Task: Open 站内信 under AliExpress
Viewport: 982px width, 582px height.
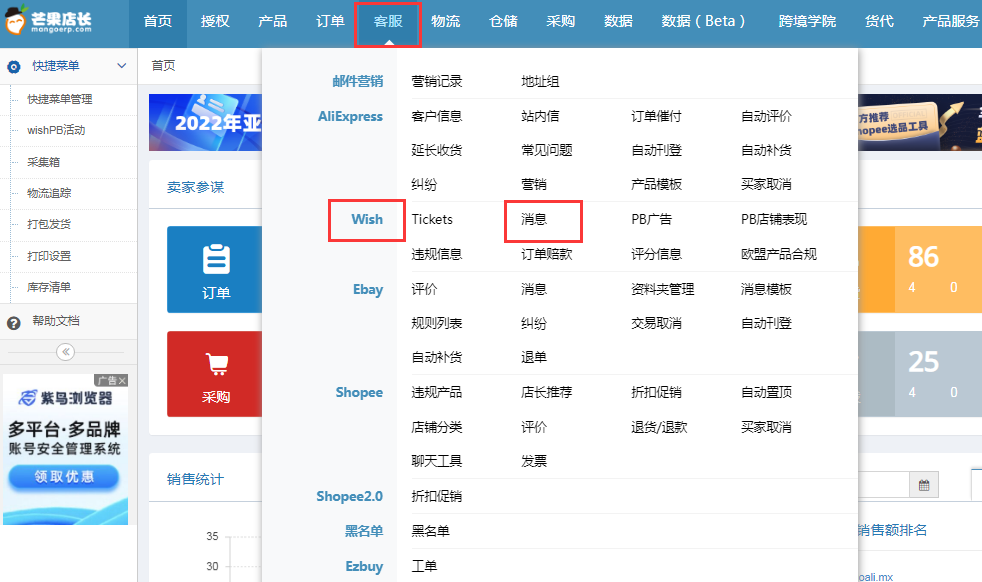Action: (x=540, y=116)
